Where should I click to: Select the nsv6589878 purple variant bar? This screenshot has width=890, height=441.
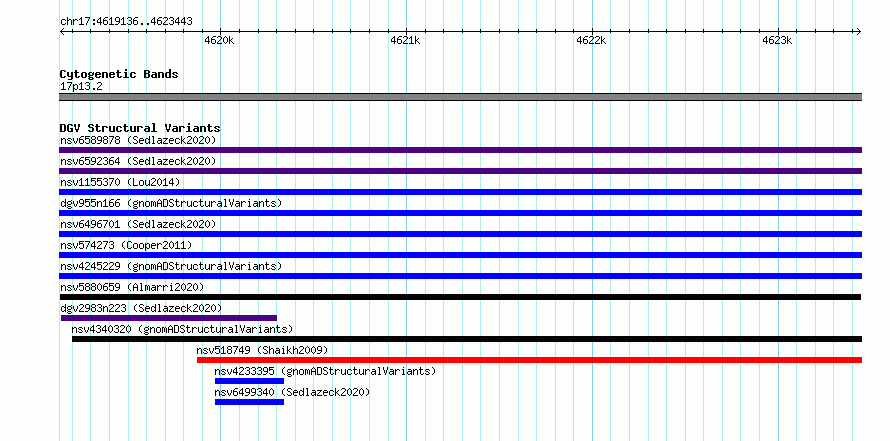point(460,150)
